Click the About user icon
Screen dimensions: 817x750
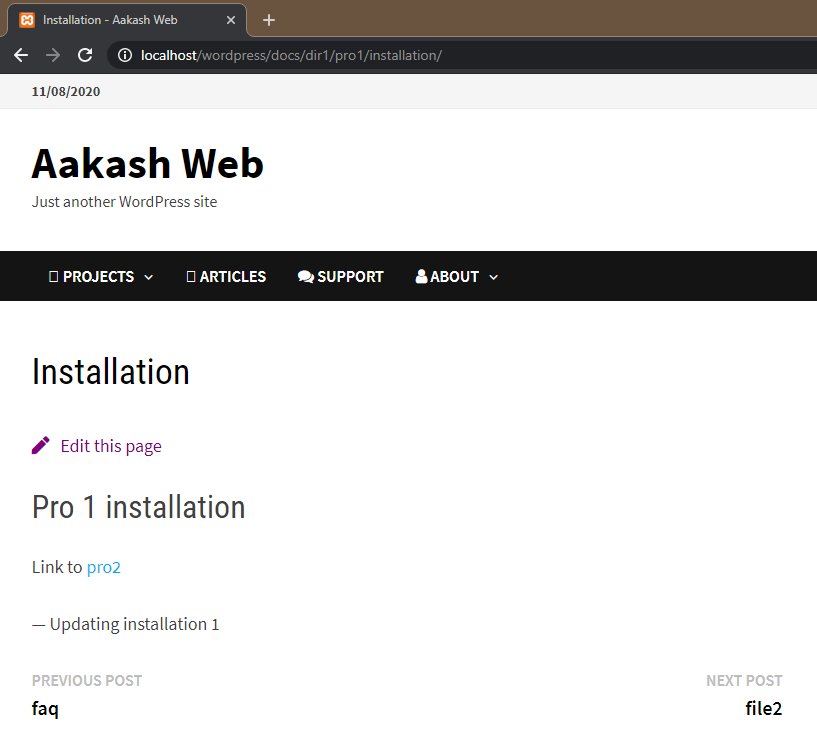[x=421, y=276]
